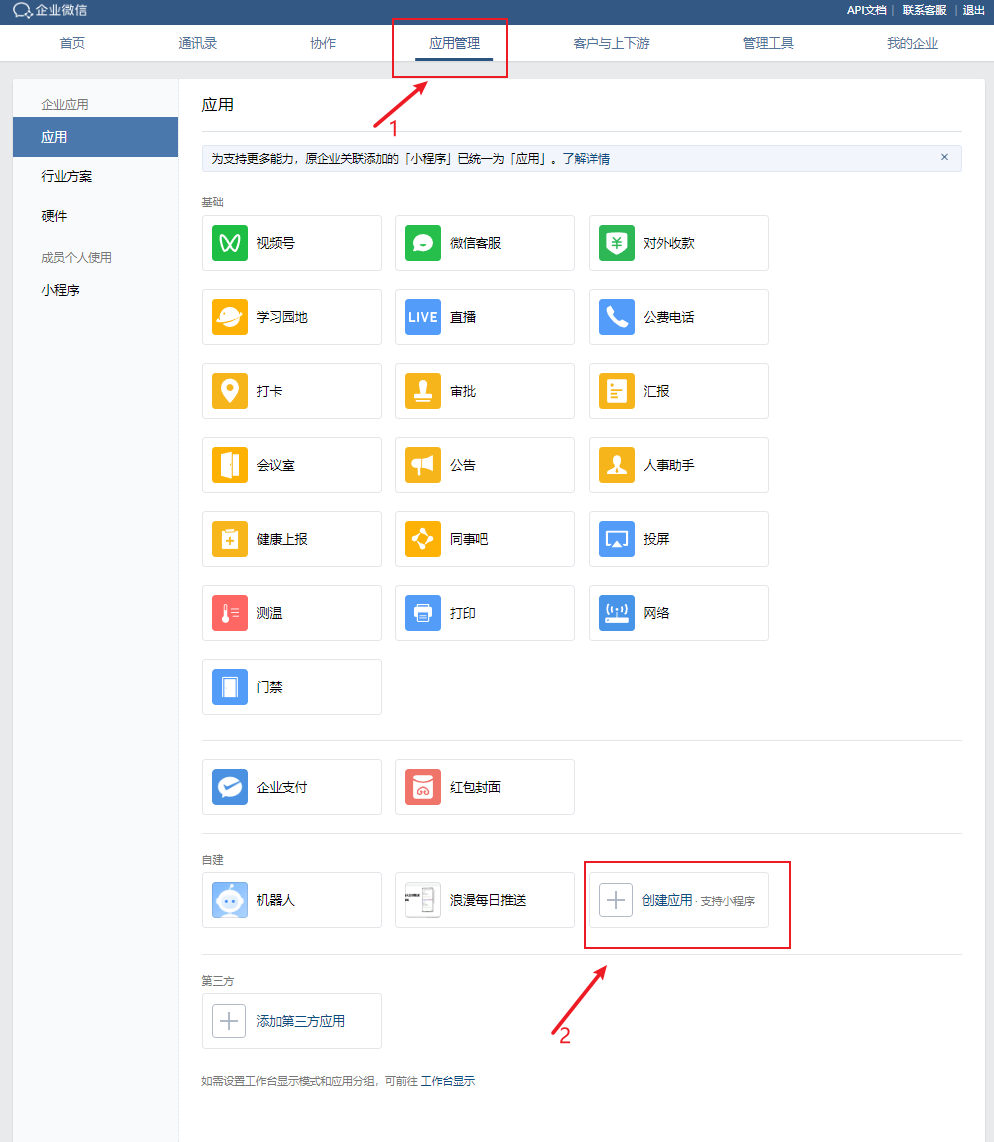Click the 浪漫每日推送 label text
994x1142 pixels.
click(488, 900)
